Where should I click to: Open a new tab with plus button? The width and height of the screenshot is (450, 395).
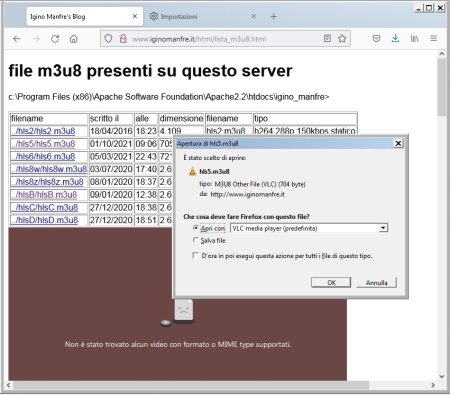[x=273, y=16]
